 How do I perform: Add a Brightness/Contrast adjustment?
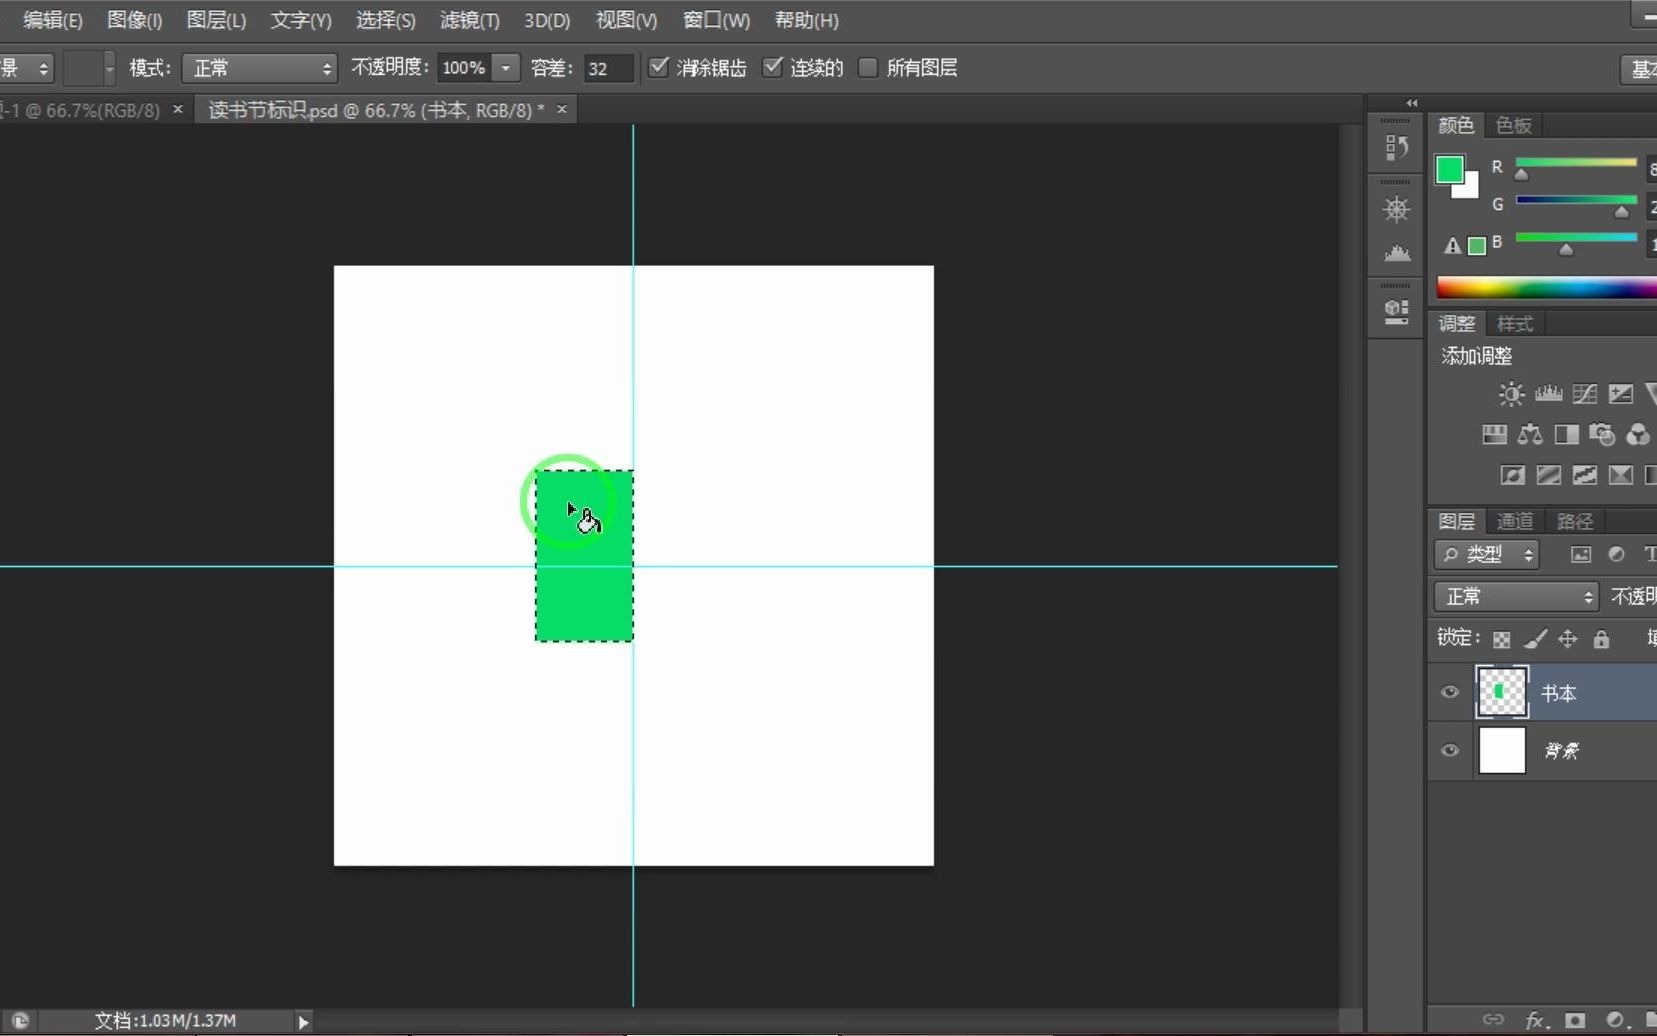click(1511, 394)
